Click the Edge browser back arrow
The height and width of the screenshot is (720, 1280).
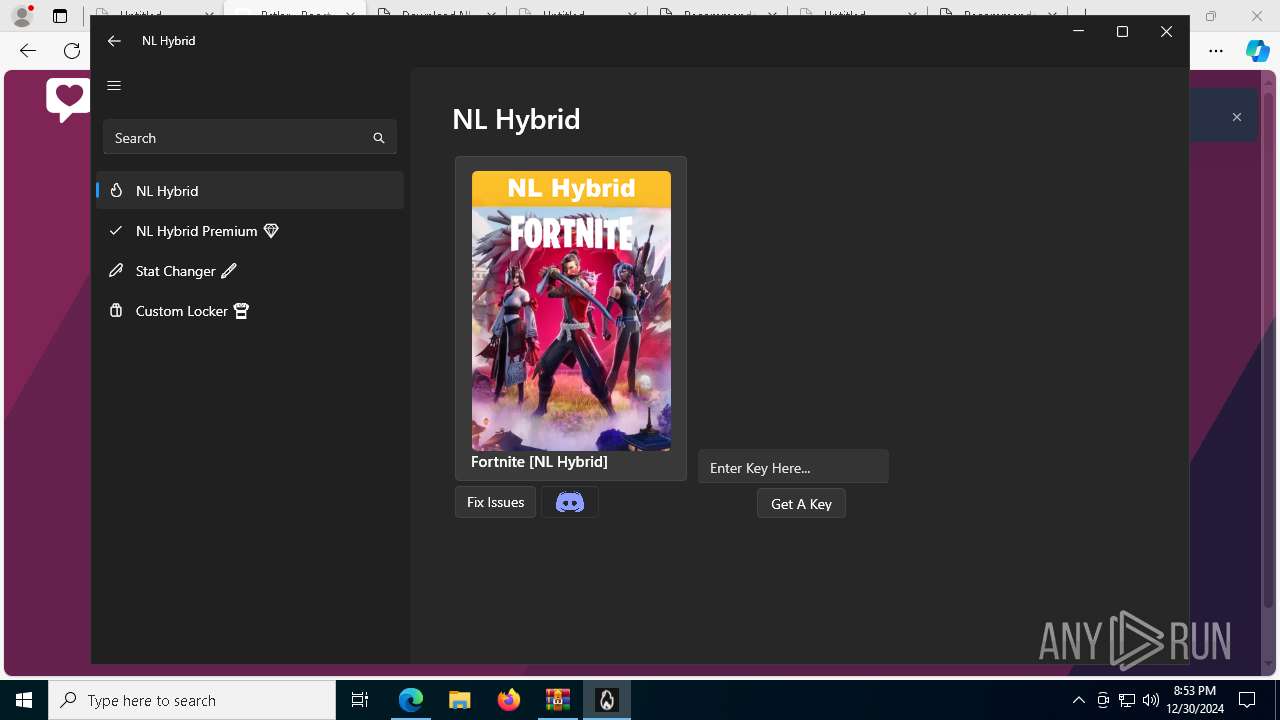(28, 50)
